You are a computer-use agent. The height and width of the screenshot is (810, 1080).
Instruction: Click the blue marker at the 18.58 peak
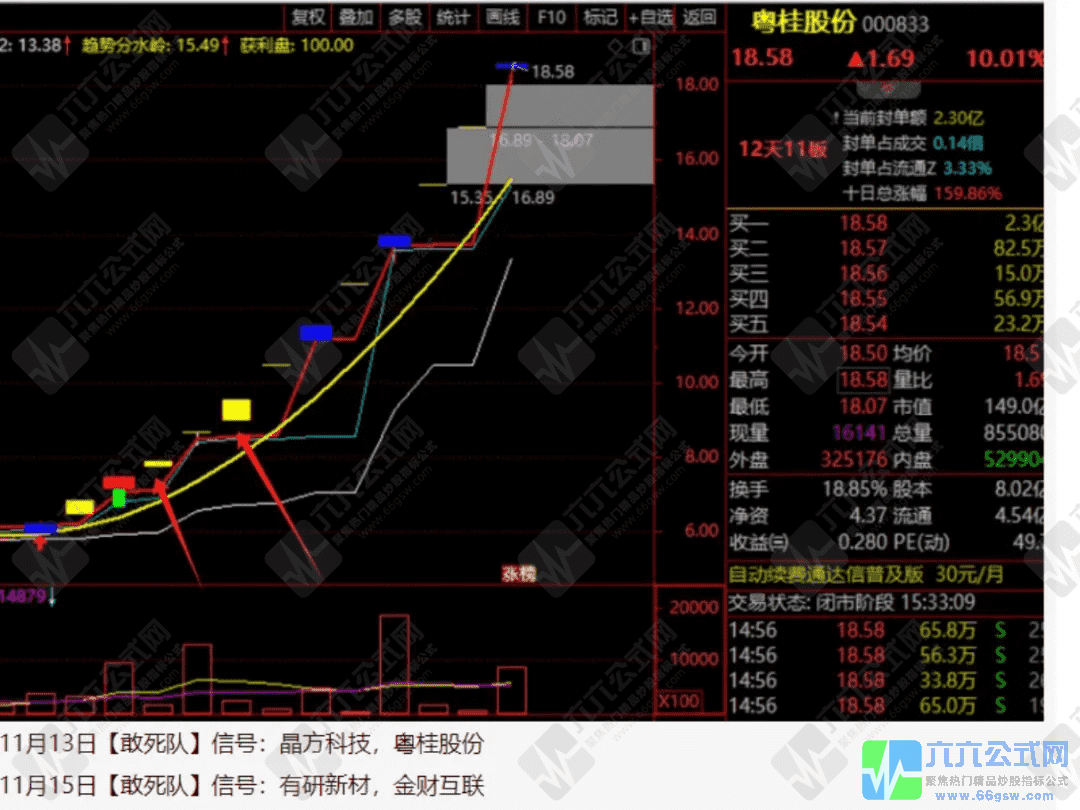tap(512, 66)
